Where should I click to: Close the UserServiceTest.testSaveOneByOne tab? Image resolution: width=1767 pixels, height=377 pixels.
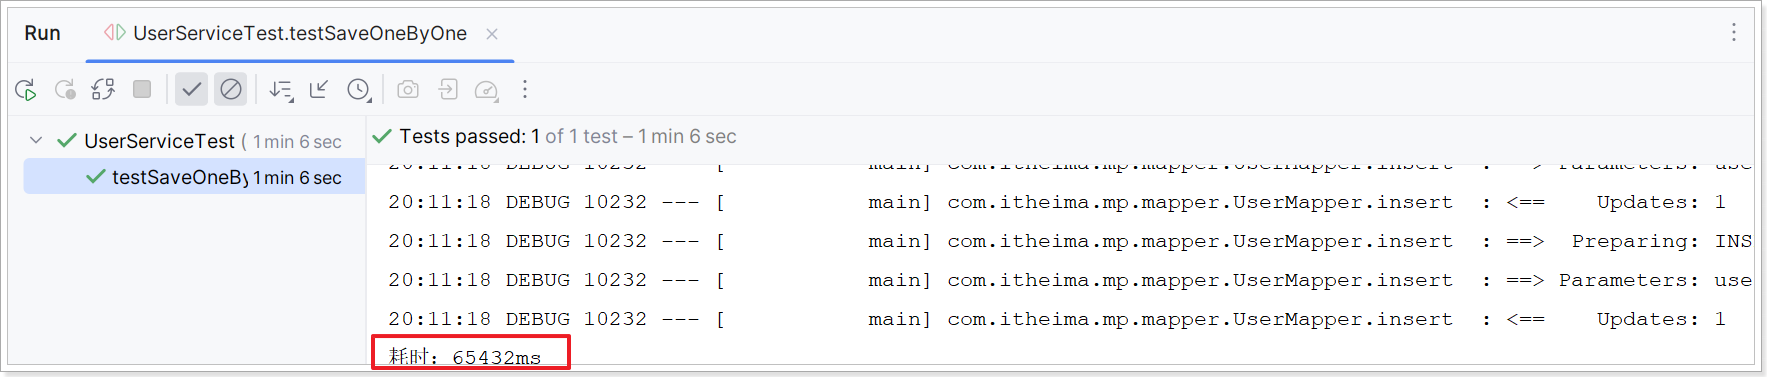coord(492,33)
